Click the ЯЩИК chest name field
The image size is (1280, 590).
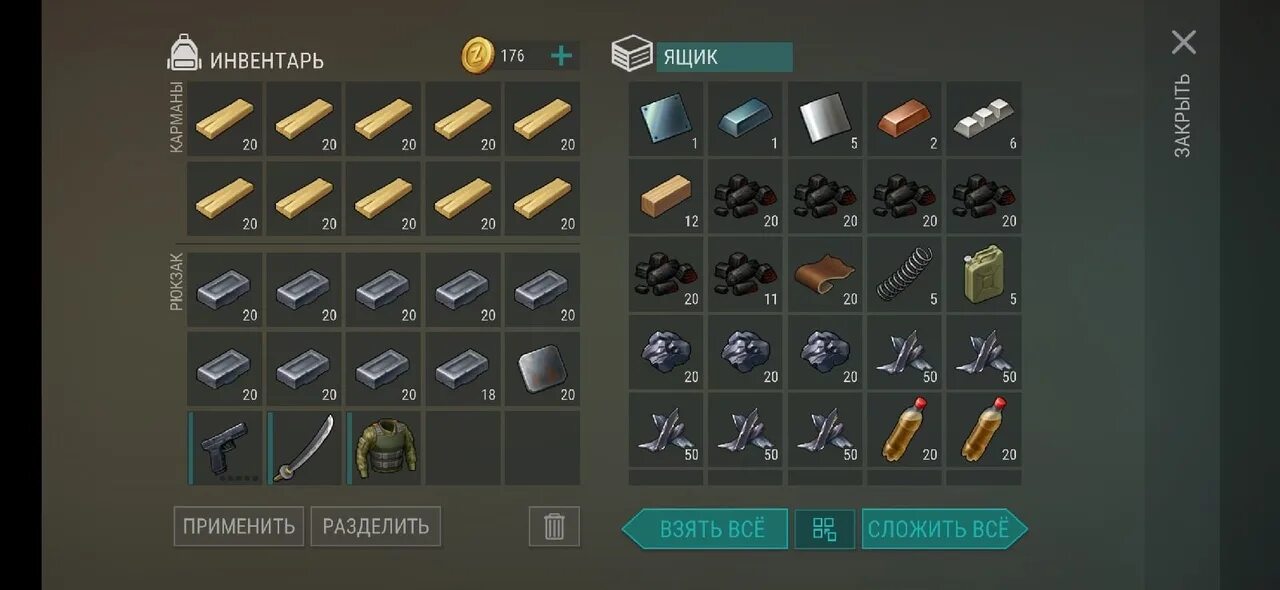[724, 57]
